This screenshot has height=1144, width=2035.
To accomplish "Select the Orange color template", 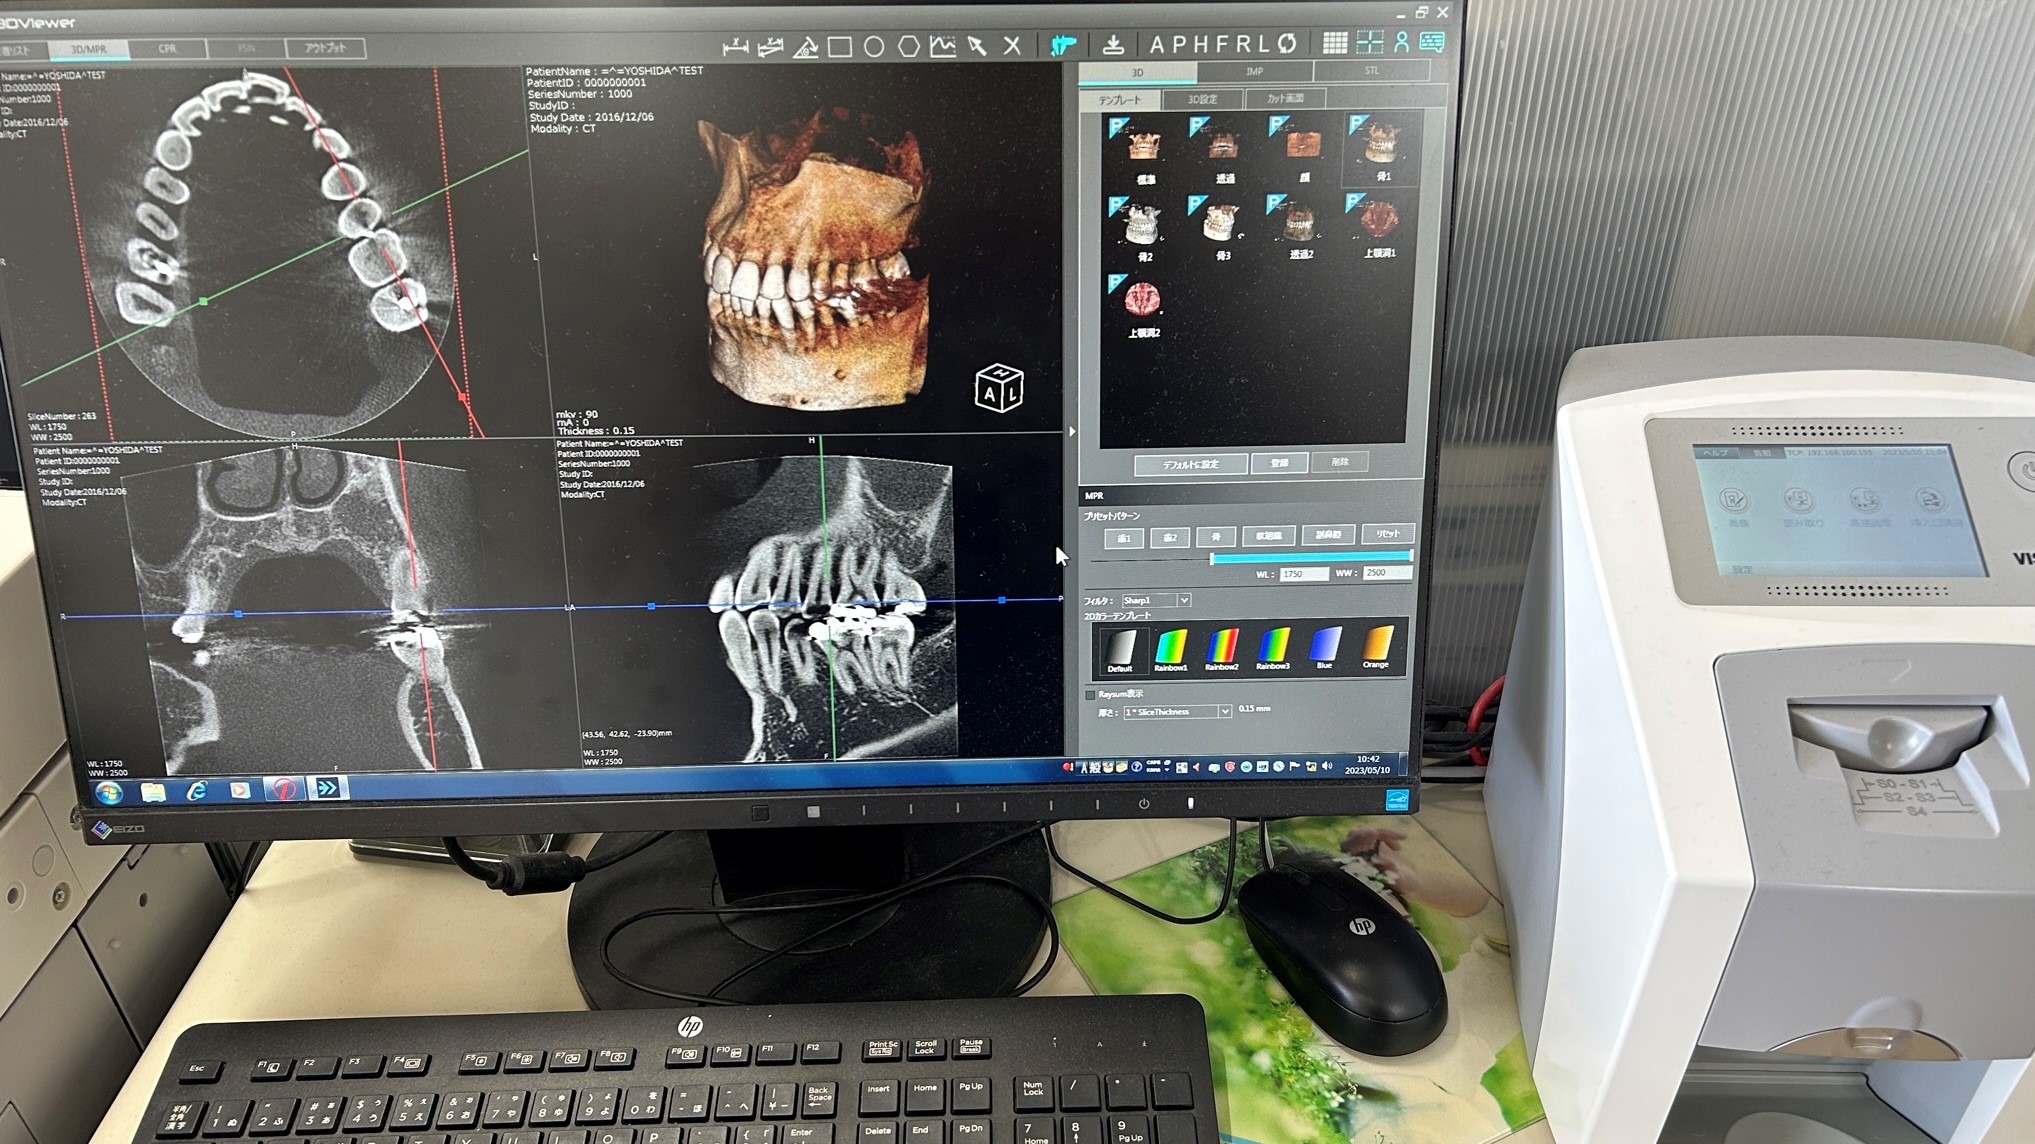I will pos(1376,645).
